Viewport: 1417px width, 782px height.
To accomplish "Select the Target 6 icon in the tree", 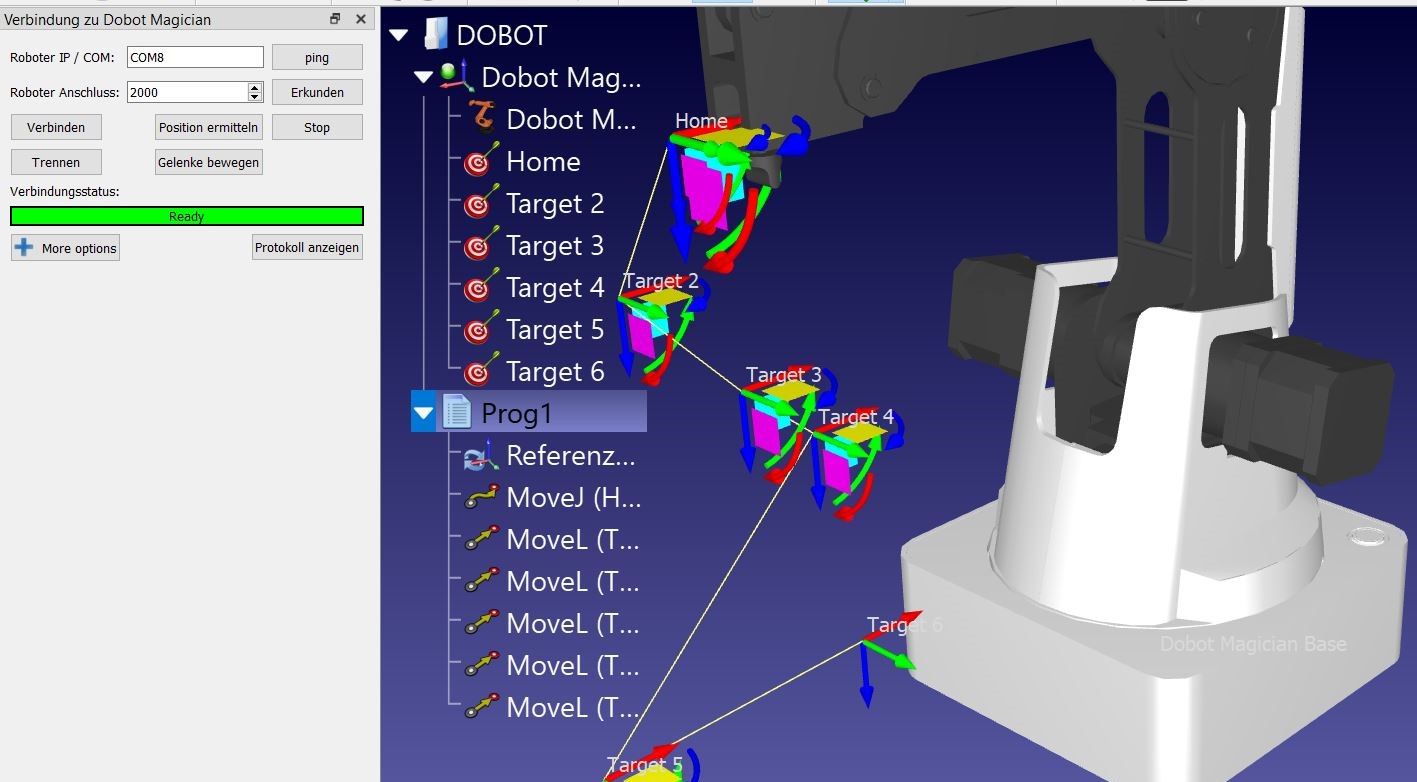I will click(x=481, y=371).
